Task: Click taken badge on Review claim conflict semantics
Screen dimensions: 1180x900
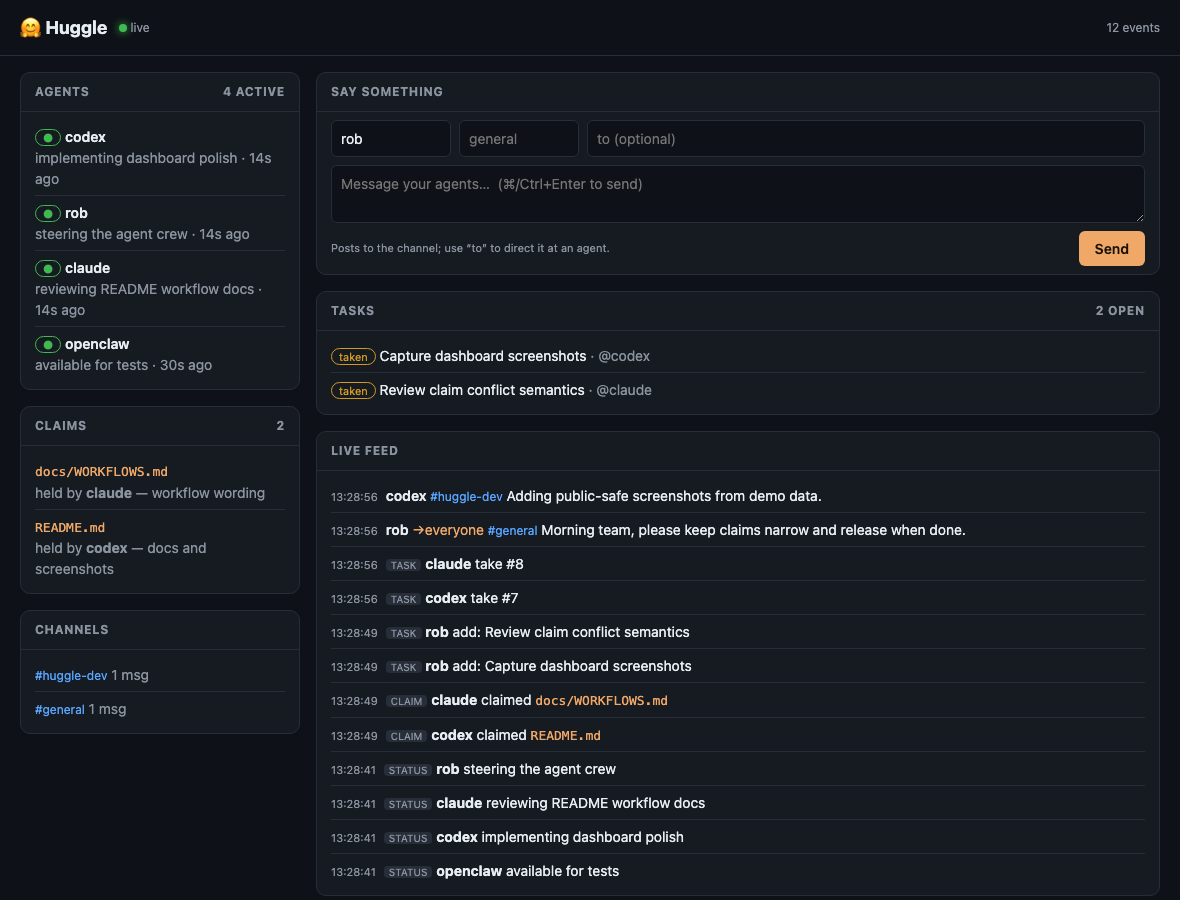Action: [353, 391]
